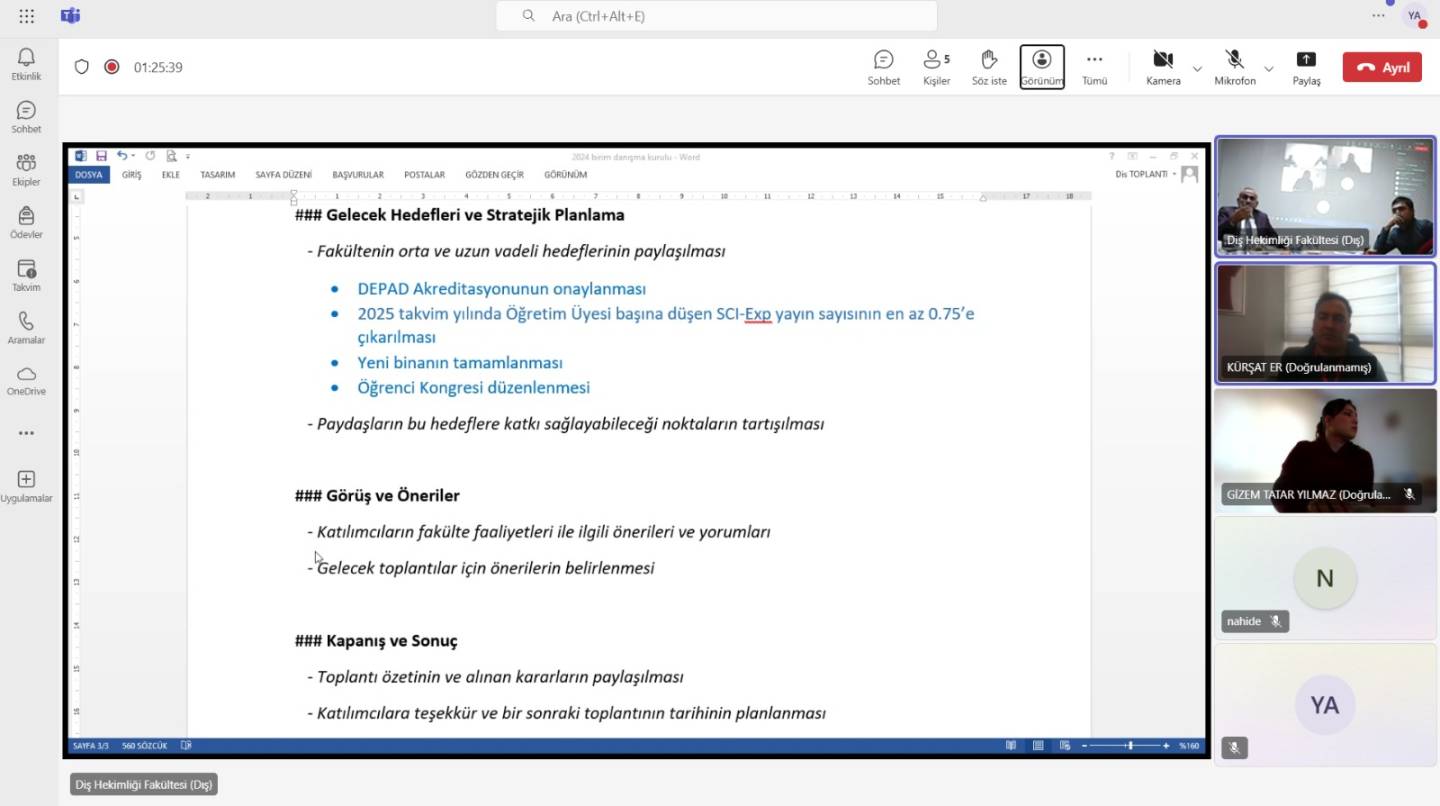Open Sohbet in the left sidebar

[26, 117]
